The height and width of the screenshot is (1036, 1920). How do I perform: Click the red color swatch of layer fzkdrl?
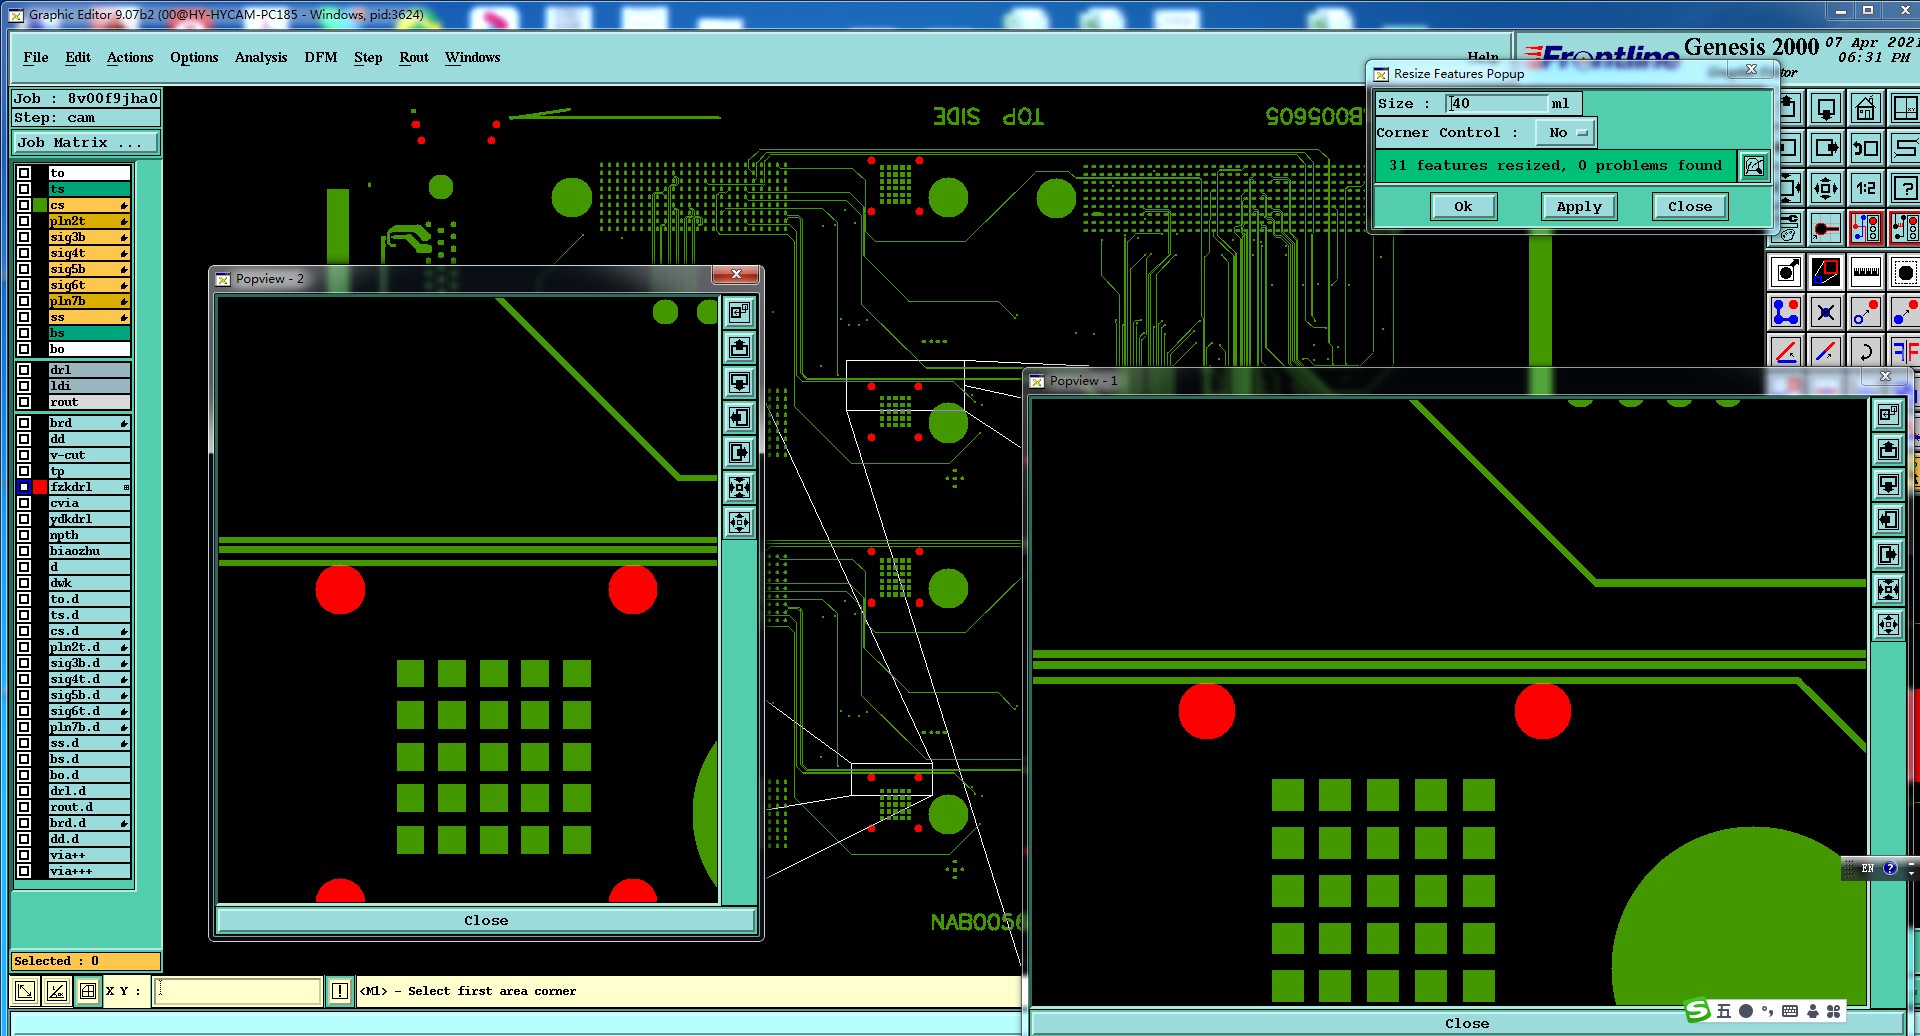point(40,487)
